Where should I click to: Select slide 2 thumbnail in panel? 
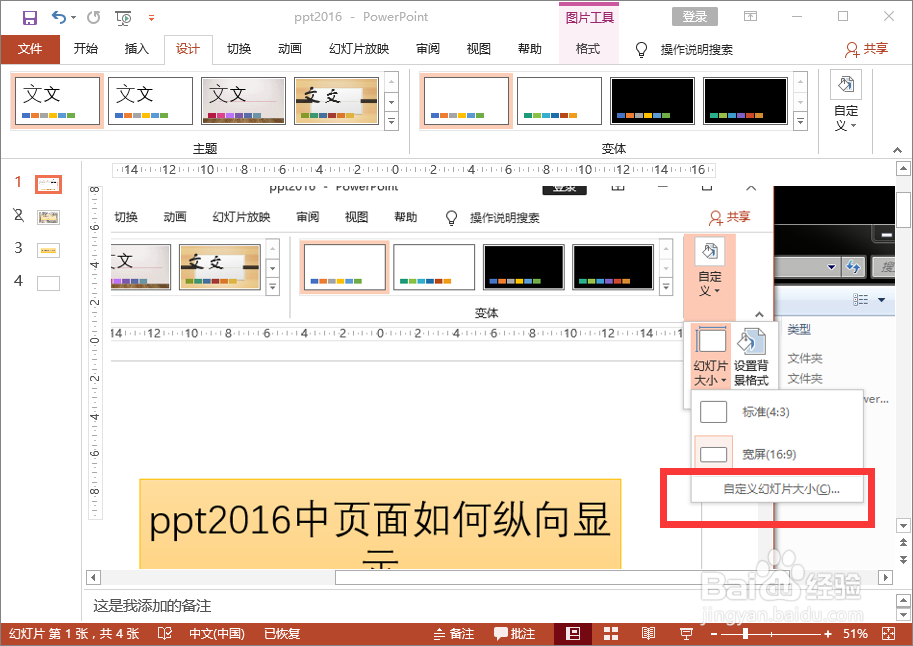coord(48,218)
